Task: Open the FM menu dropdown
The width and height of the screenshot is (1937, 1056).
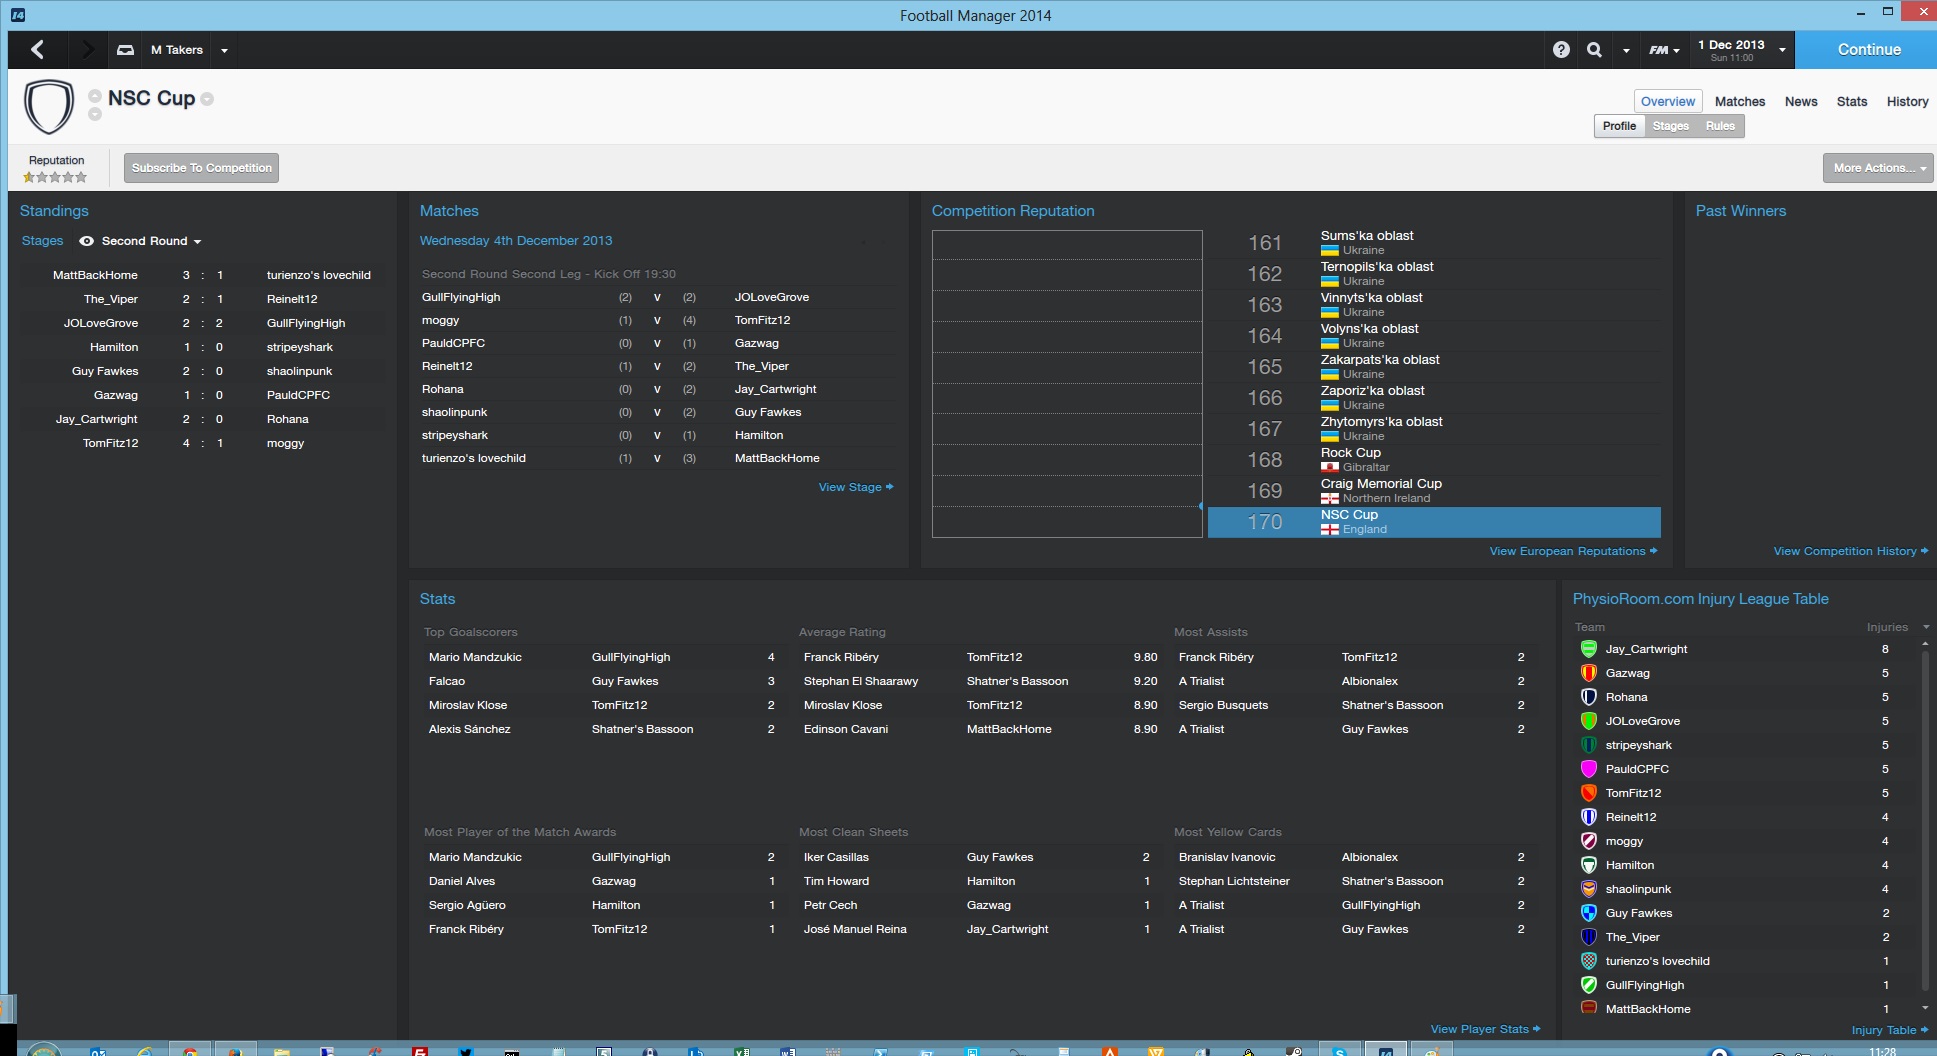Action: (1664, 50)
